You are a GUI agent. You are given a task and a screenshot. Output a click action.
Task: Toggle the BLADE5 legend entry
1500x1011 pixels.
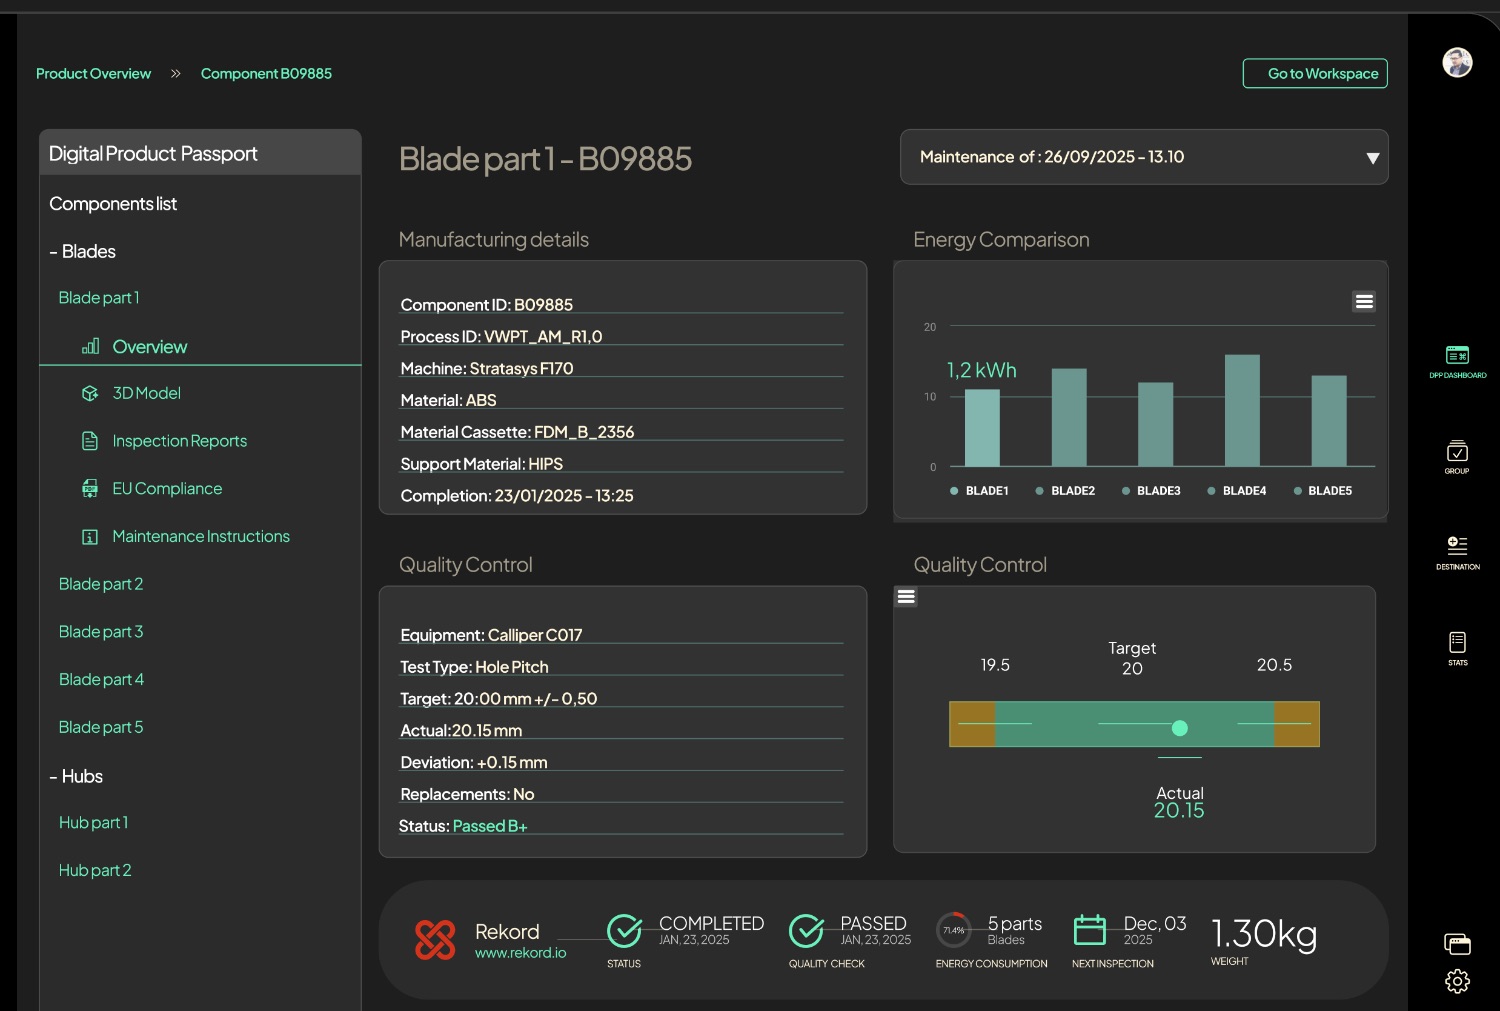[x=1323, y=491]
